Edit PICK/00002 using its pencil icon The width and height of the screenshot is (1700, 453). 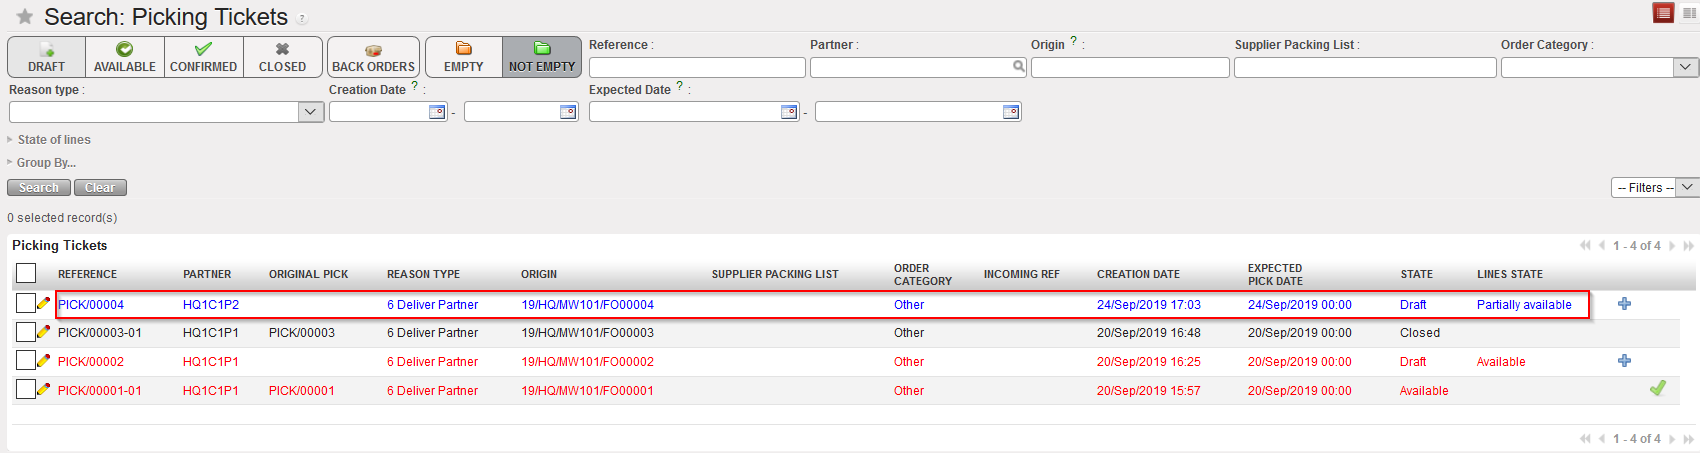pyautogui.click(x=43, y=360)
